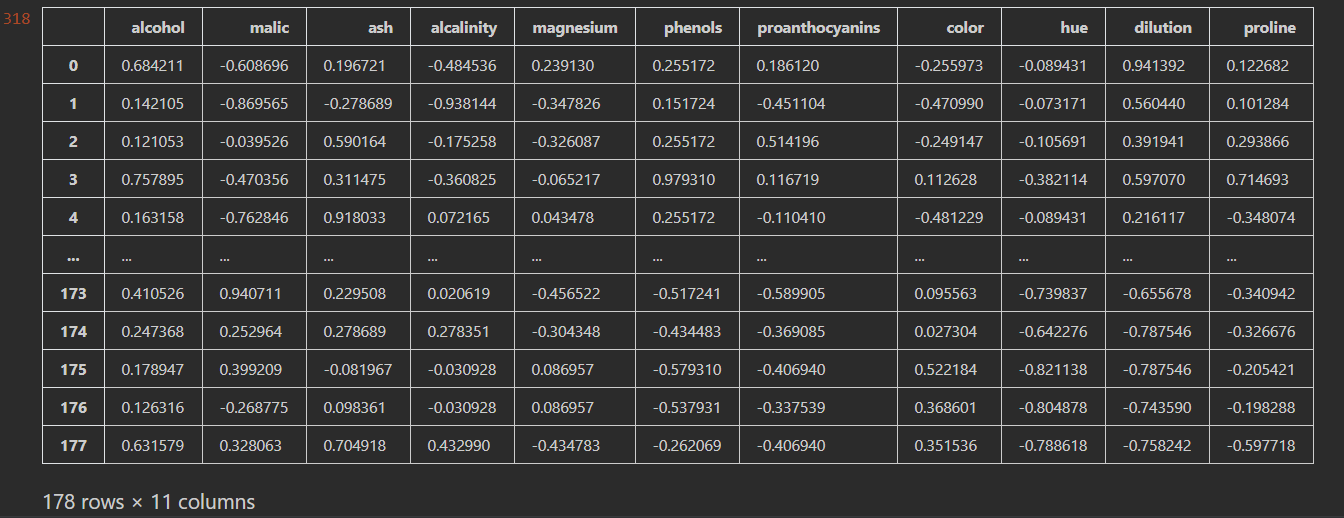1344x518 pixels.
Task: Select the ellipsis row index cell
Action: pyautogui.click(x=73, y=256)
